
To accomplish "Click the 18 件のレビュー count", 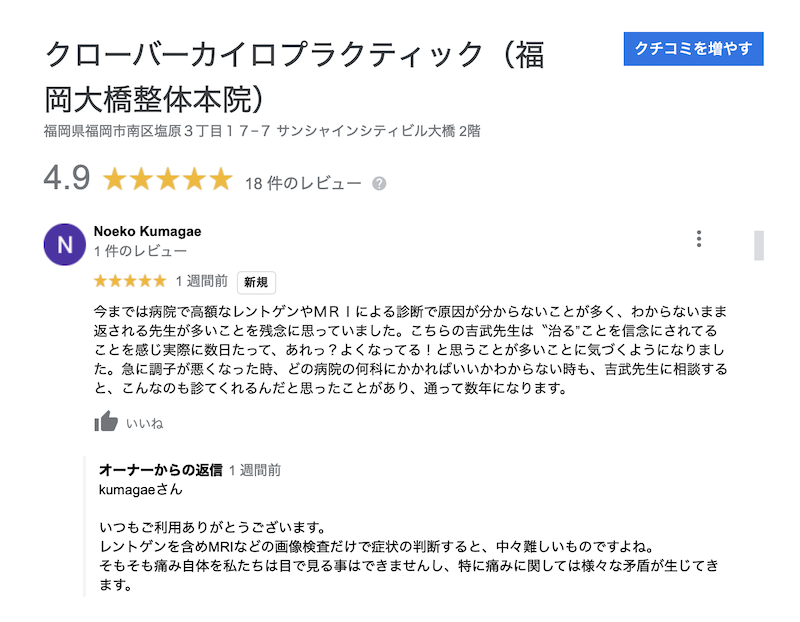I will [x=302, y=183].
